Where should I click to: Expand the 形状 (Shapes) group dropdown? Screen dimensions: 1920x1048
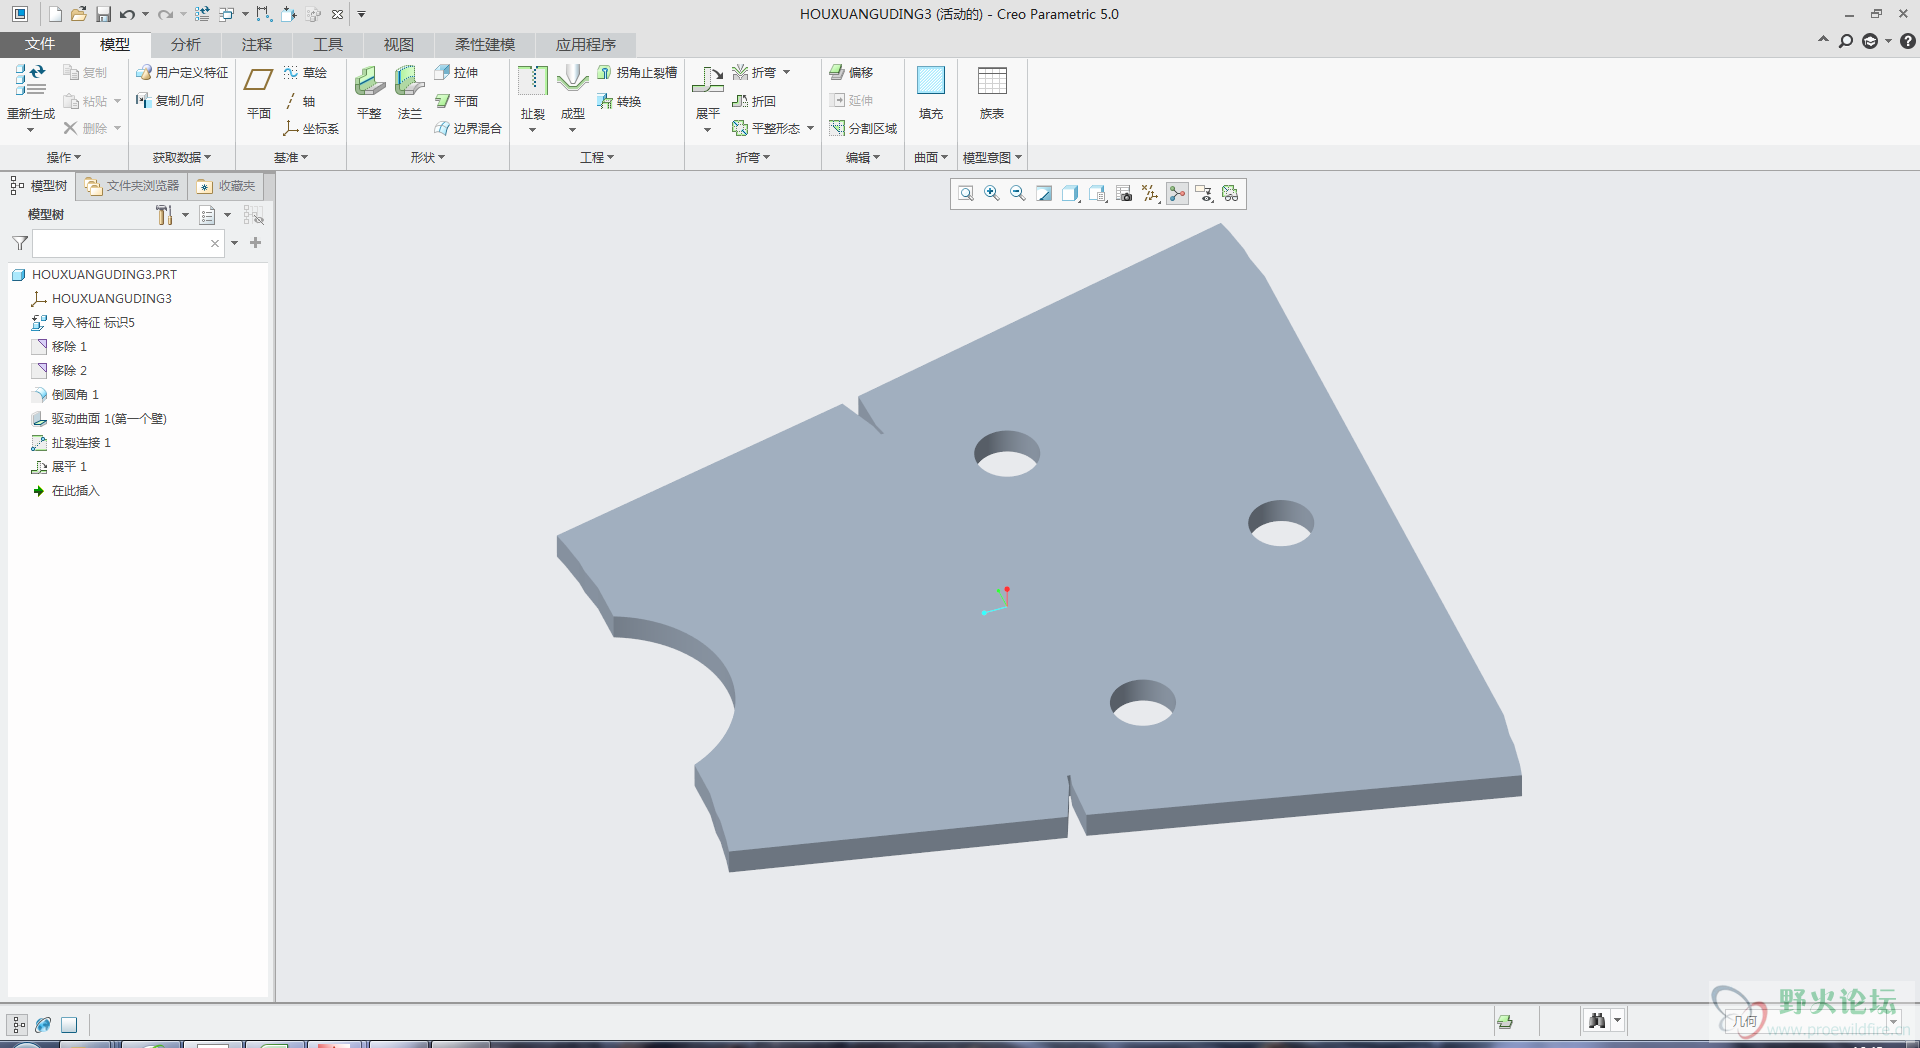coord(428,157)
